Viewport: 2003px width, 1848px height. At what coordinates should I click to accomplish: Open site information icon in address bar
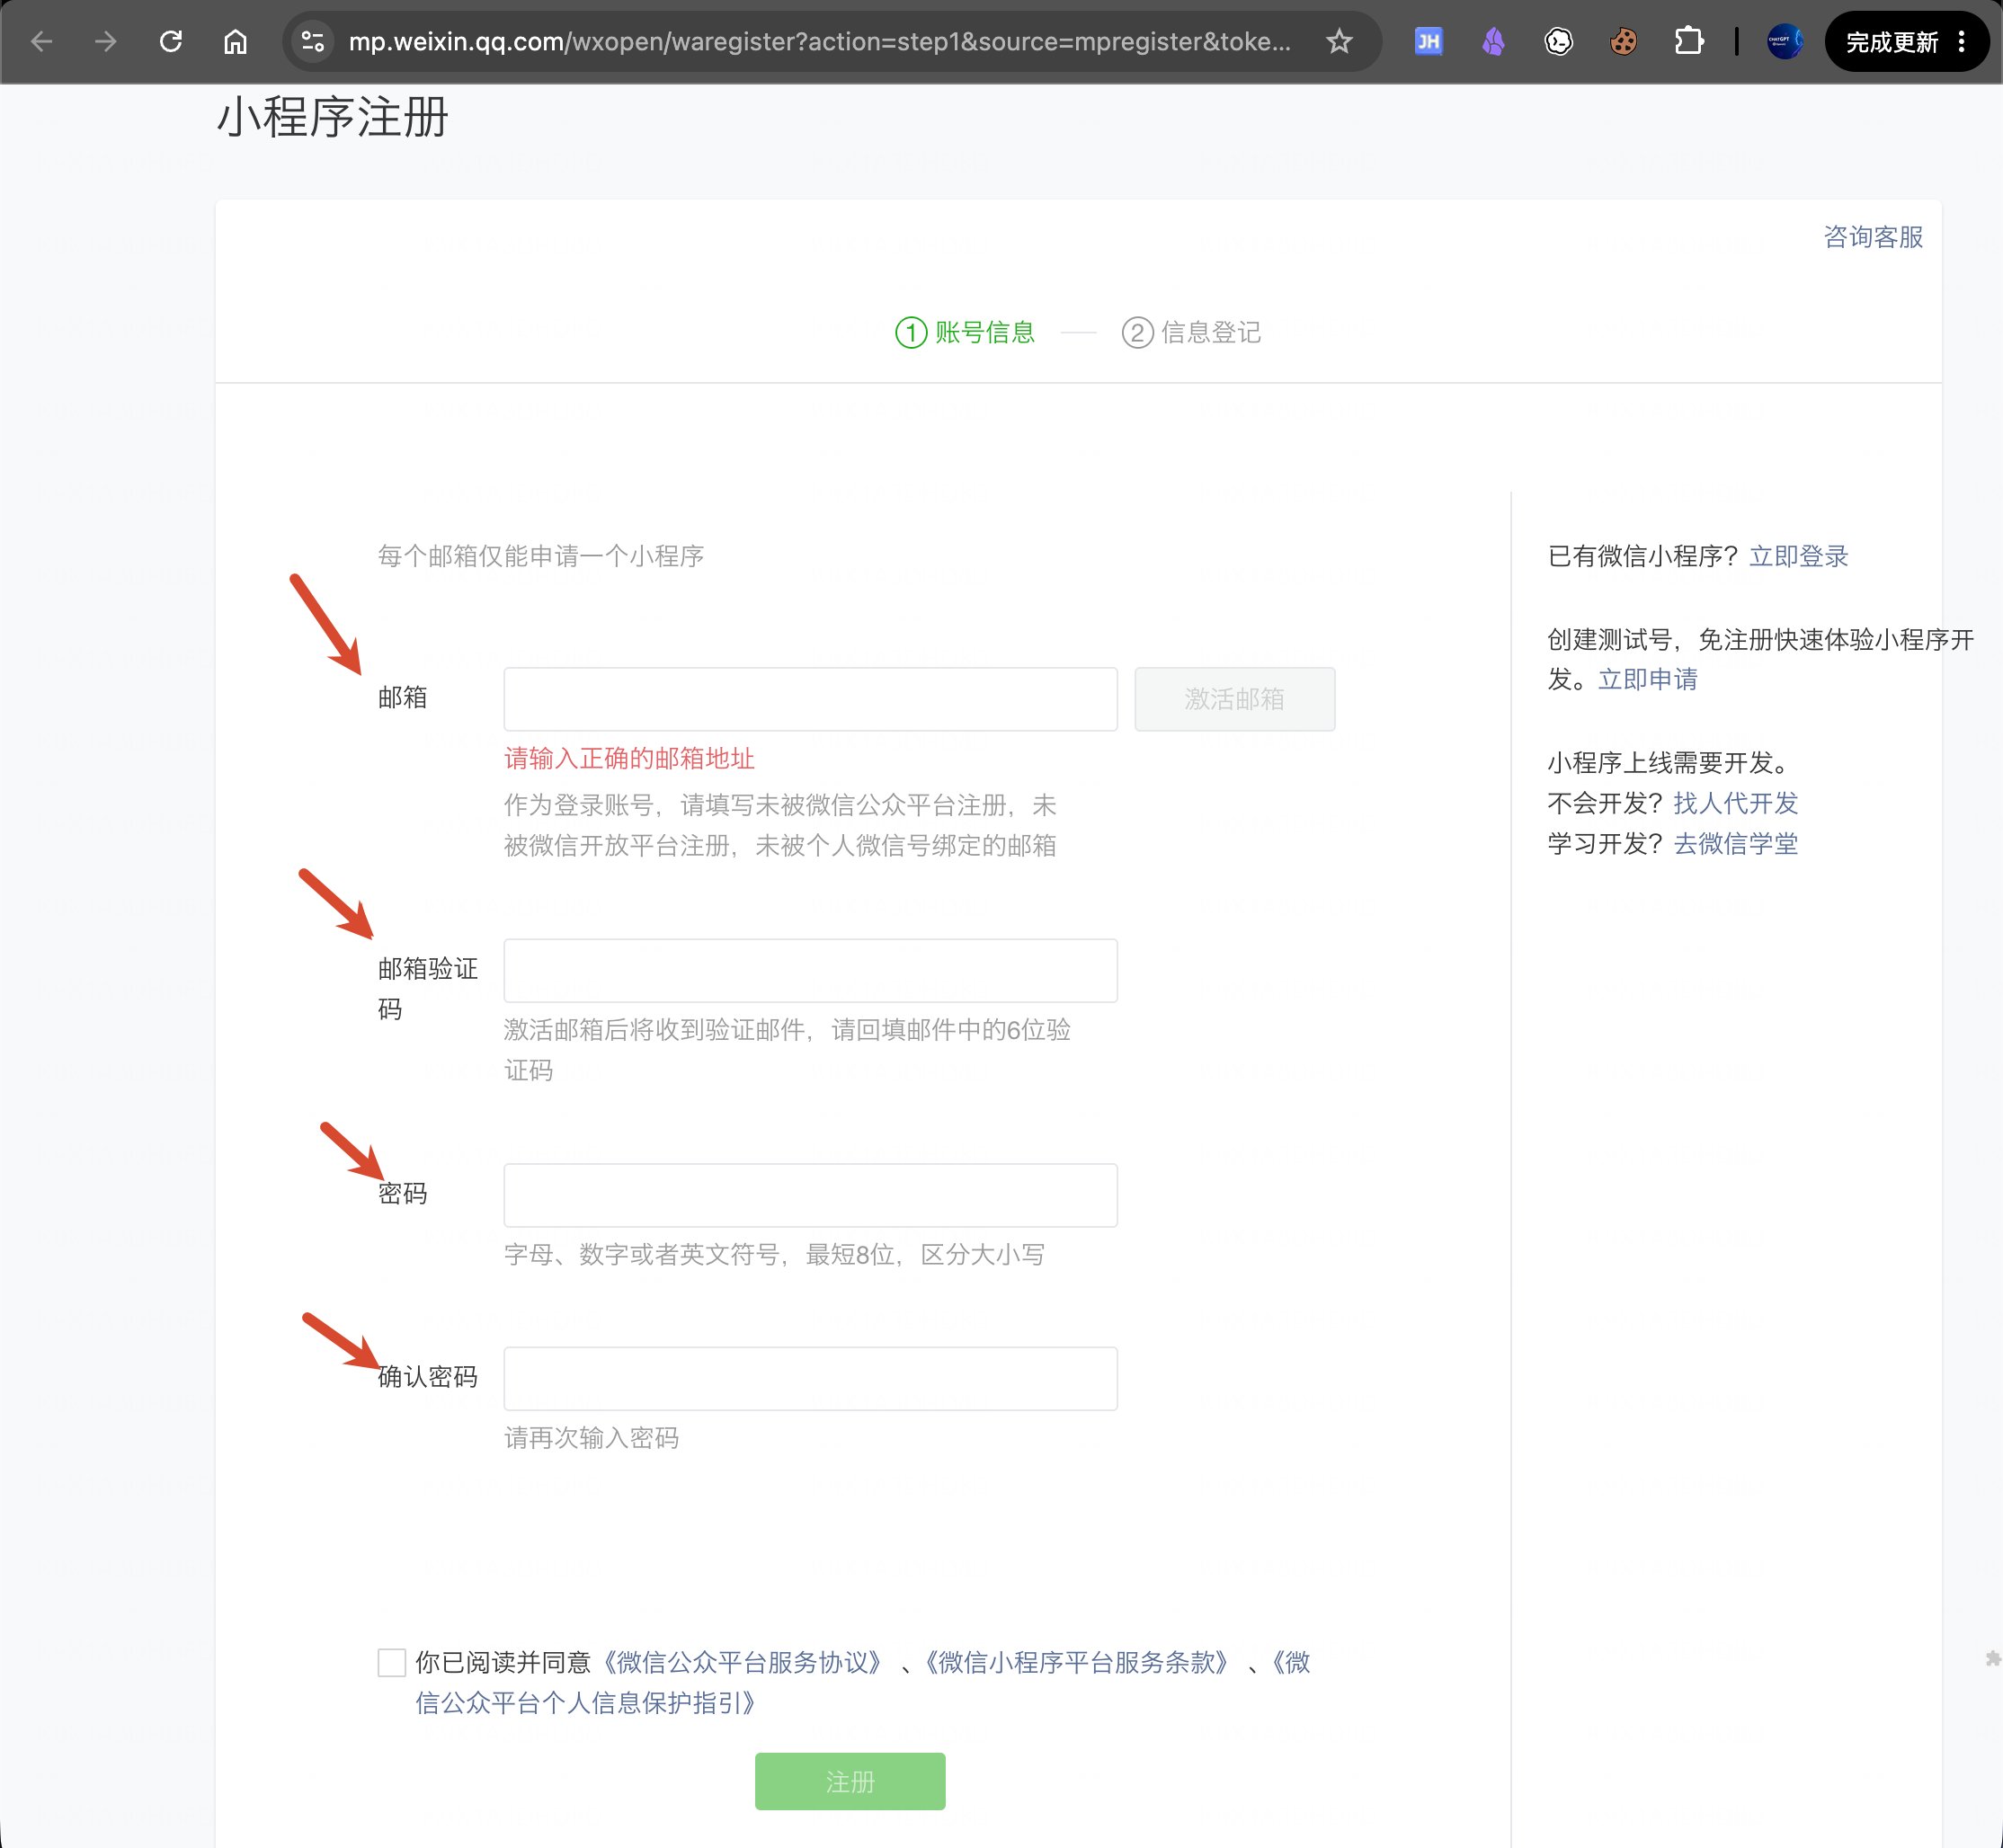click(x=313, y=42)
